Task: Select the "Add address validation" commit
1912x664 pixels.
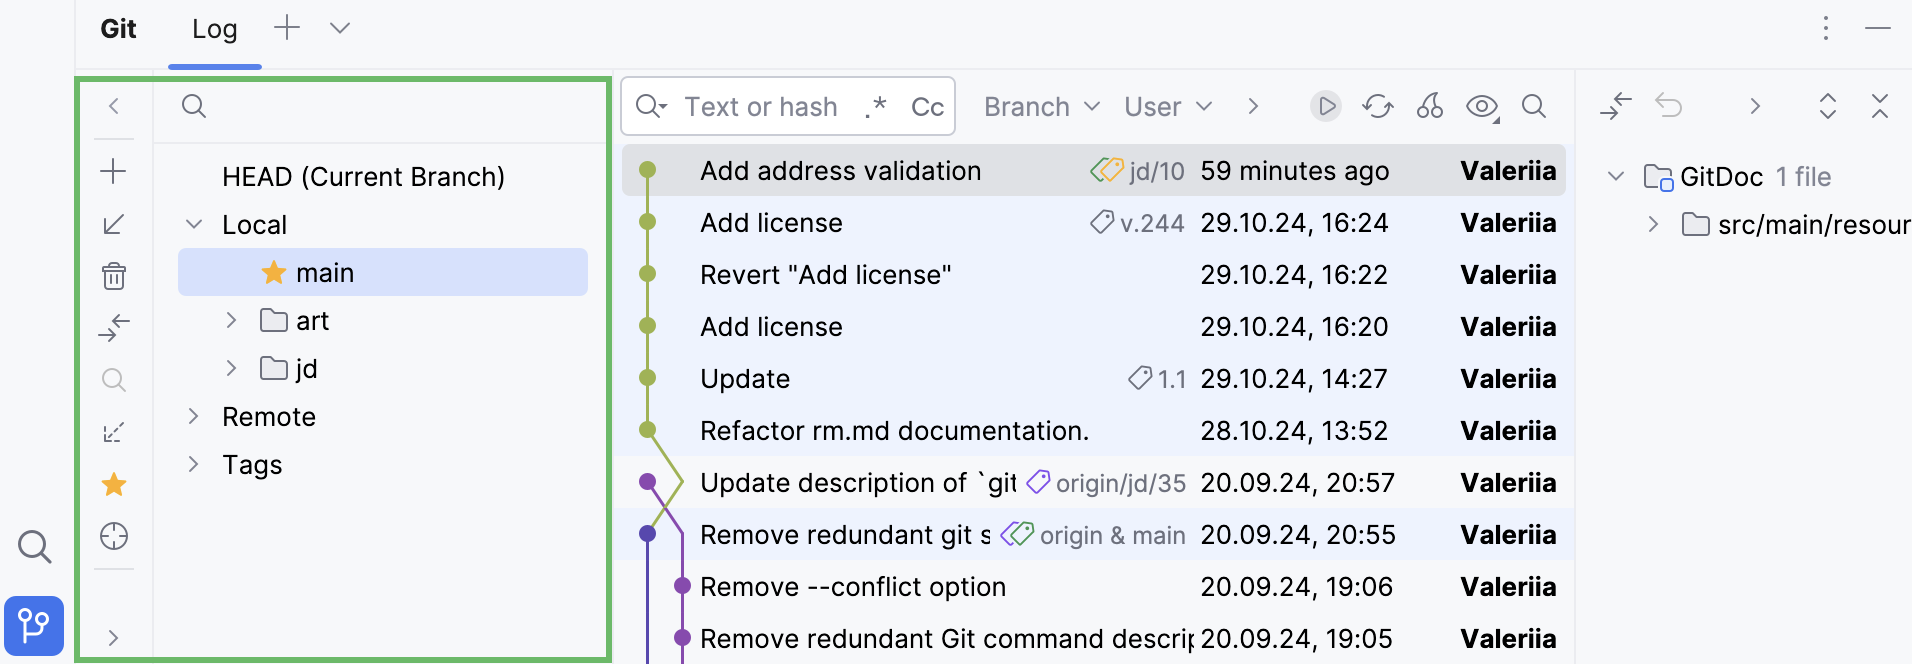Action: click(840, 171)
